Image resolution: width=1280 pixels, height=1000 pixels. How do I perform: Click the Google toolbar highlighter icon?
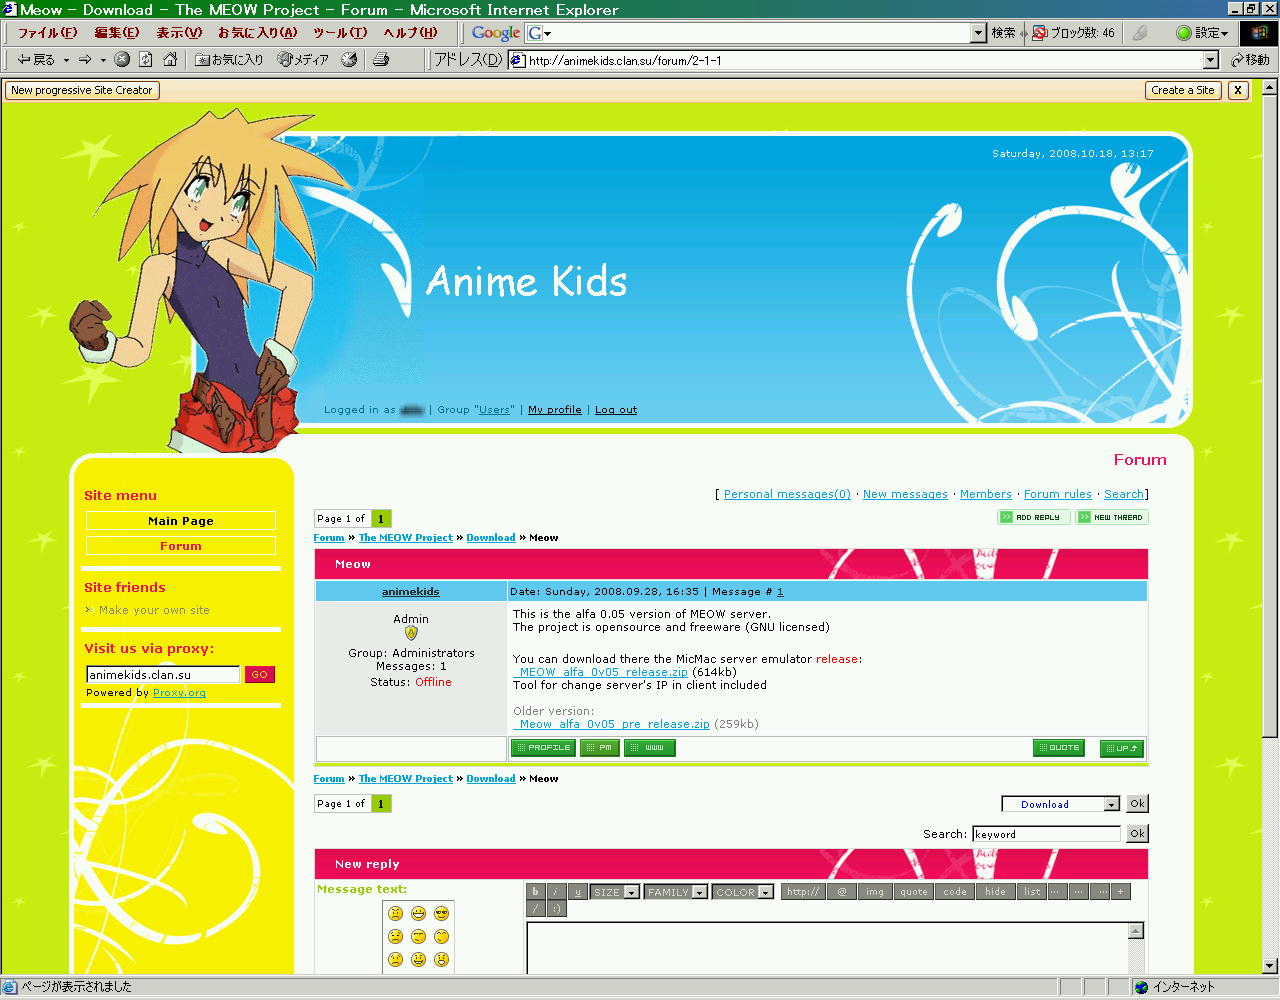(x=1140, y=33)
